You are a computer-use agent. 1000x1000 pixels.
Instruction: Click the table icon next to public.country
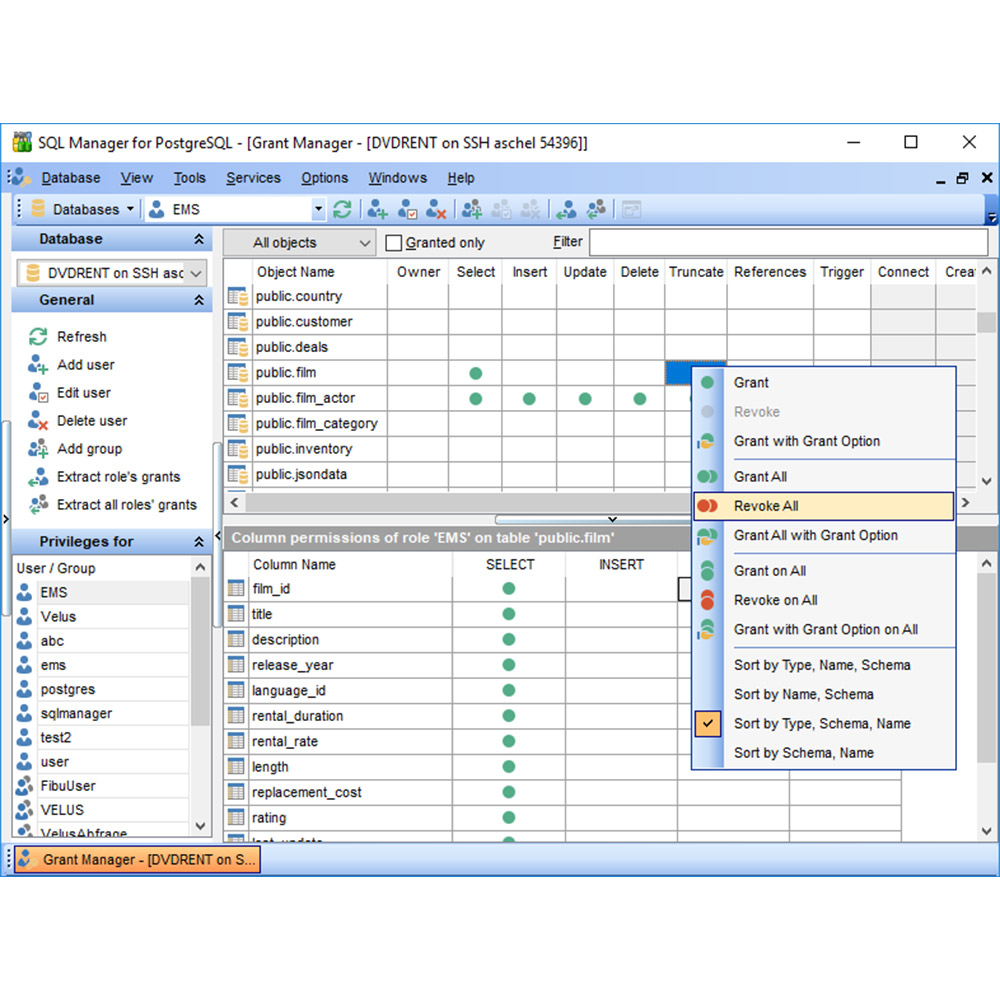(x=238, y=297)
